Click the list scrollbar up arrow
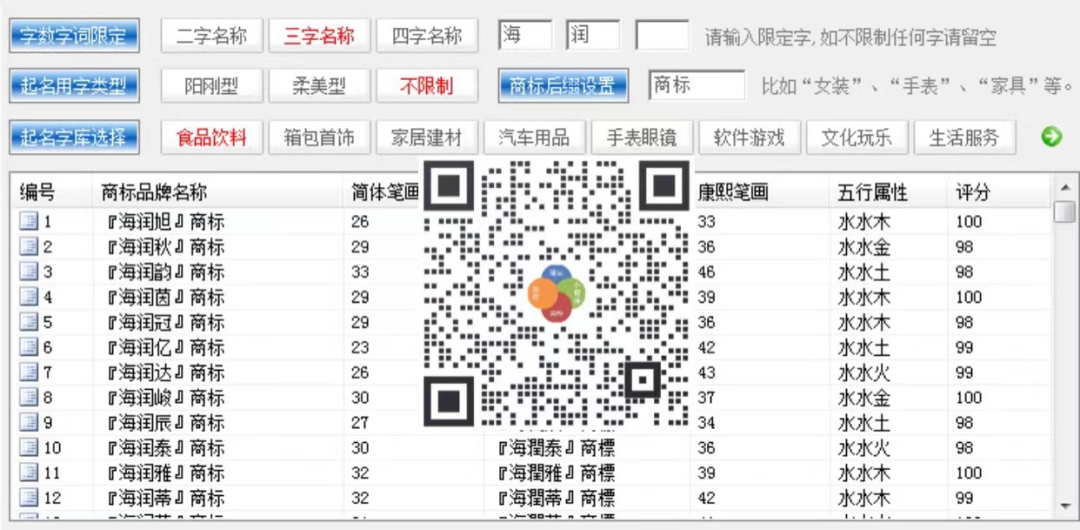 1064,187
